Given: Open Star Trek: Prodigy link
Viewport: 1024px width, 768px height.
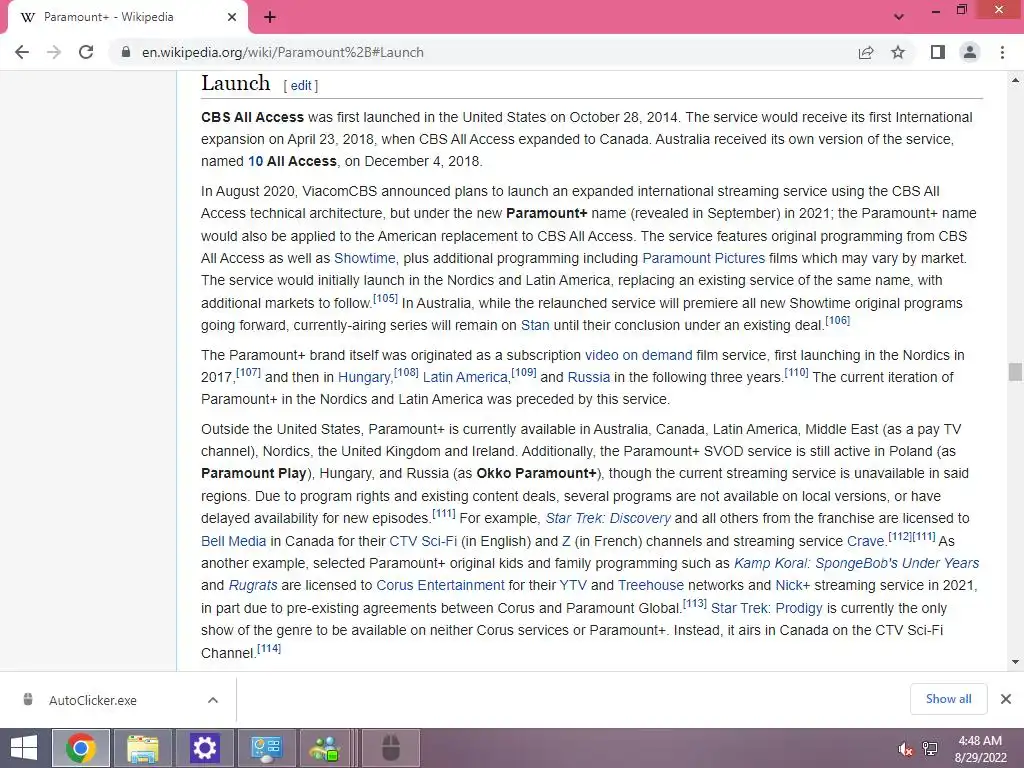Looking at the screenshot, I should [766, 609].
